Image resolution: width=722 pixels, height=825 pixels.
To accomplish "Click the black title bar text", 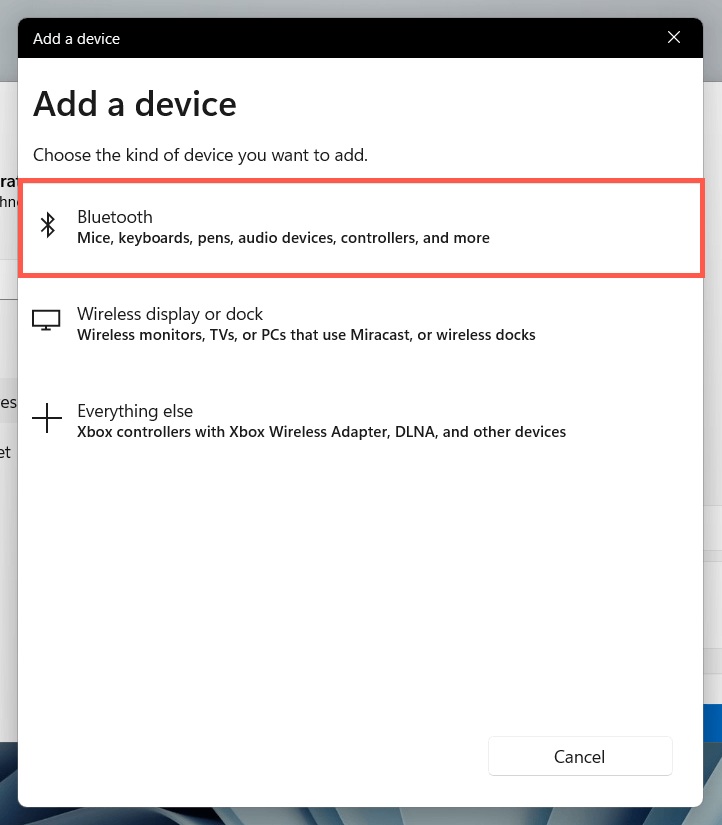I will tap(76, 39).
